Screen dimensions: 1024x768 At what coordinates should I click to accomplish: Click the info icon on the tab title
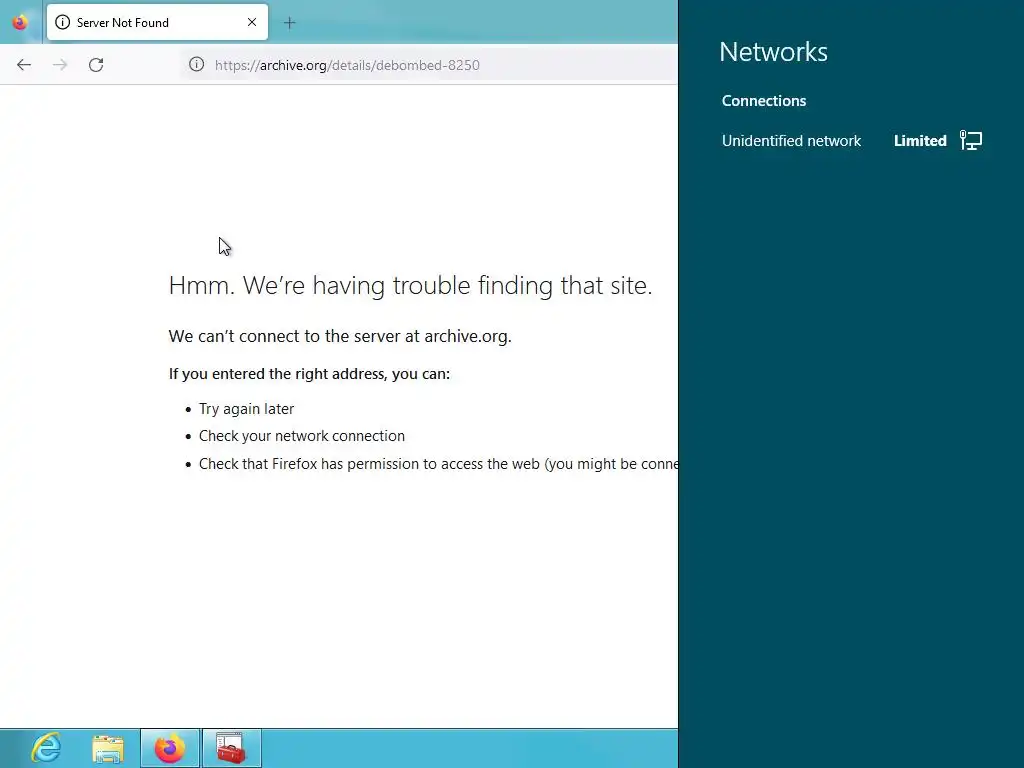pyautogui.click(x=63, y=22)
